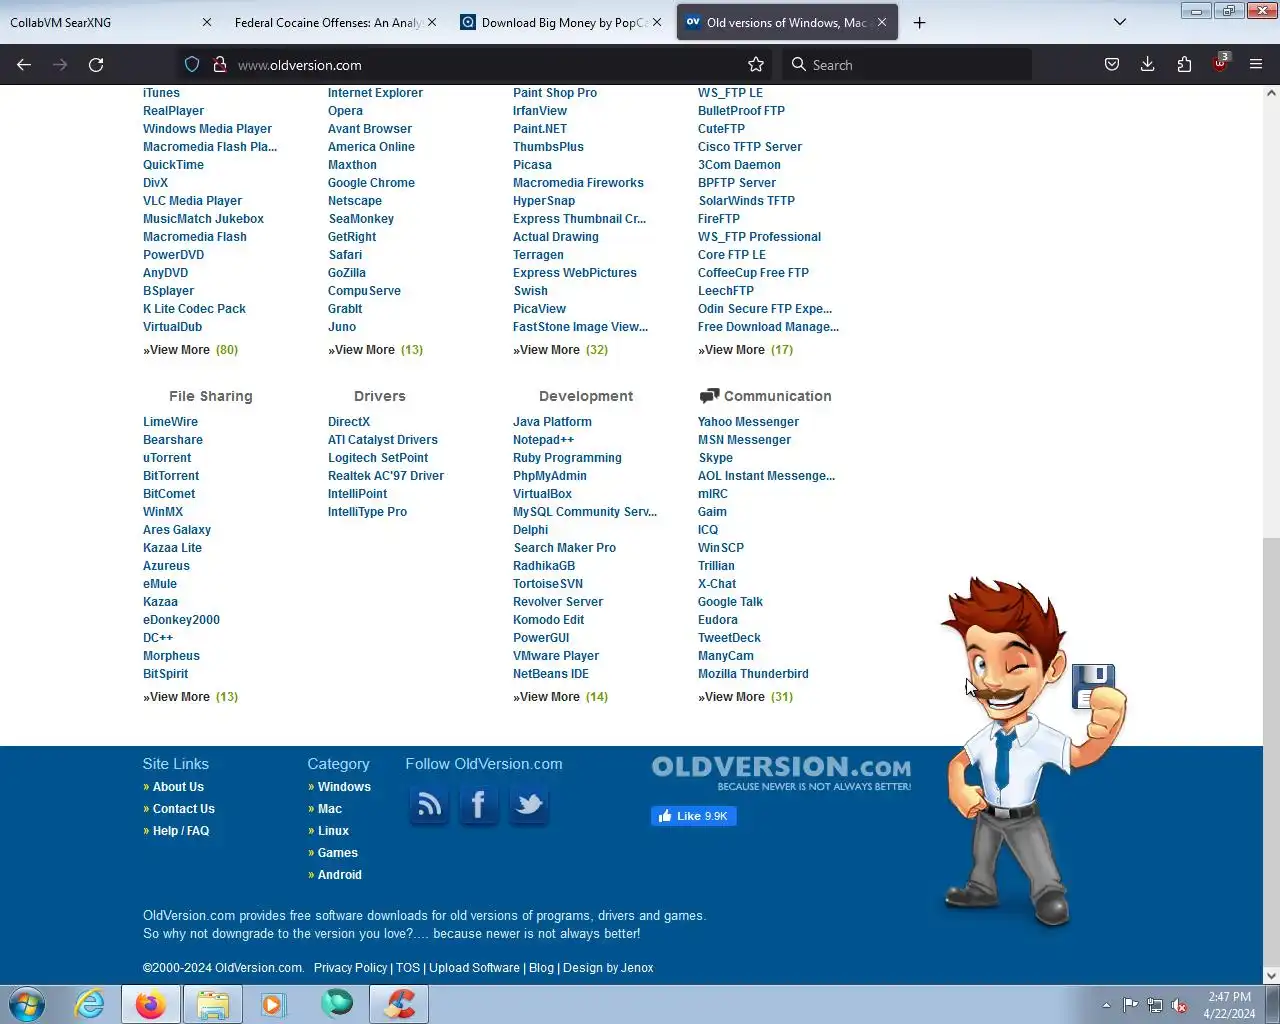
Task: Close the Federal Cocaine Offenses tab
Action: 432,22
